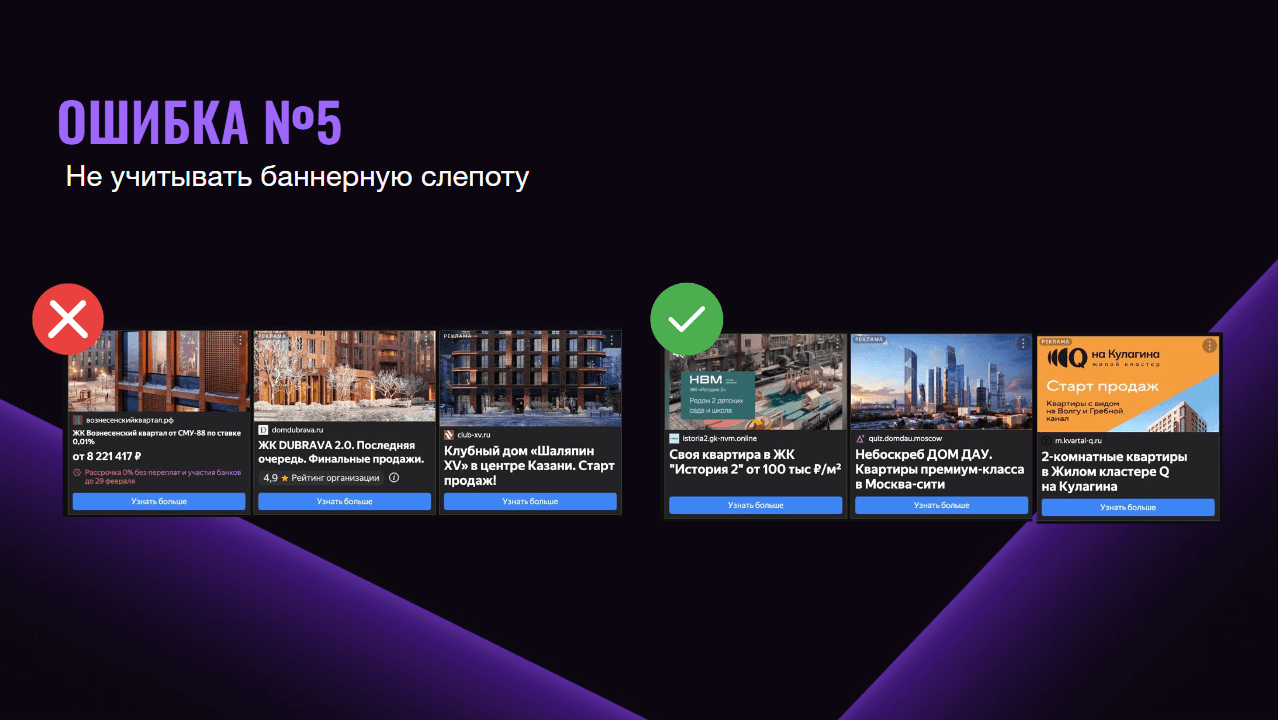Open kebab menu on ЖК DUBRAVA 2.0 ad

point(426,340)
